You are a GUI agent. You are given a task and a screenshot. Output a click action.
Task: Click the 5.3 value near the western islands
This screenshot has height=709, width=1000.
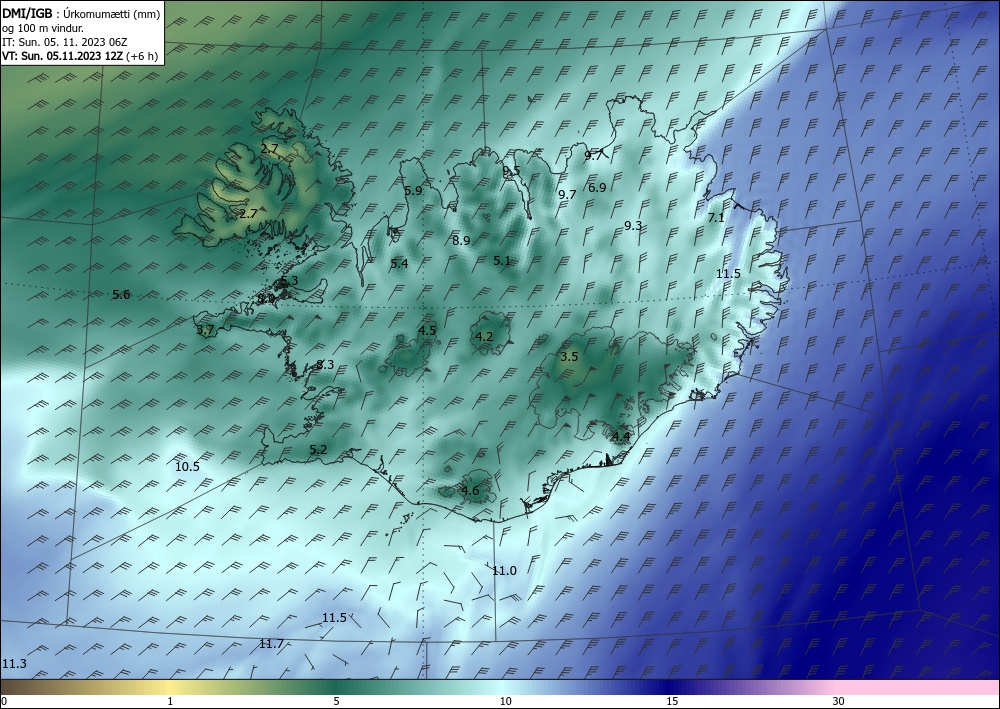tap(289, 281)
